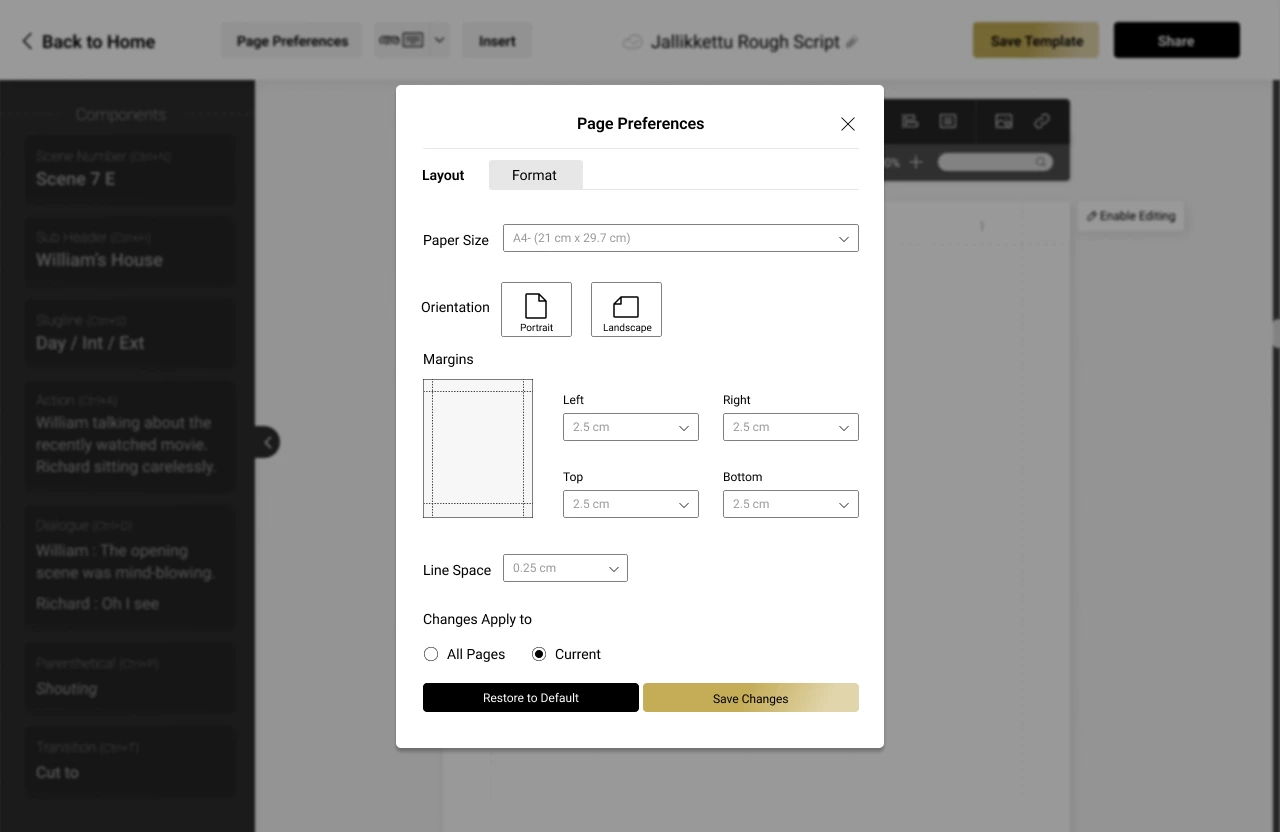Image resolution: width=1280 pixels, height=832 pixels.
Task: Click the image icon in the editor toolbar
Action: click(x=1003, y=121)
